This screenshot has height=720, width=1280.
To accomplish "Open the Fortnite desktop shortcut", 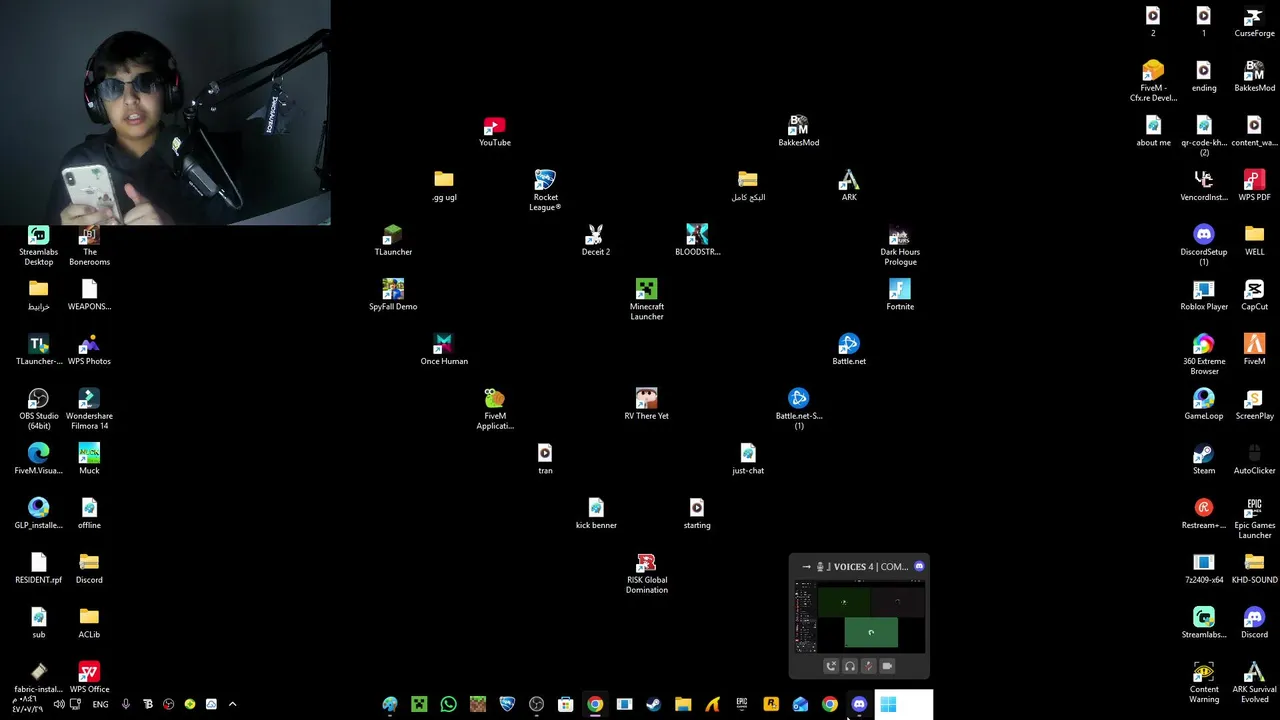I will (x=899, y=295).
